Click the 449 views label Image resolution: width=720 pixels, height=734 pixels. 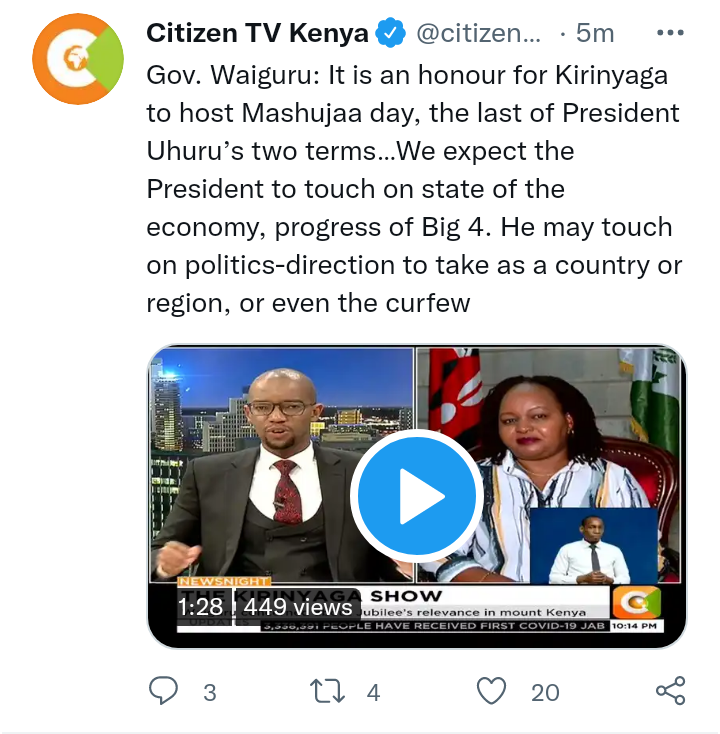click(x=298, y=607)
